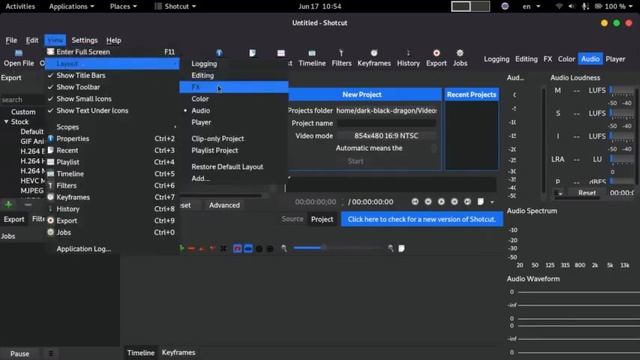This screenshot has width=640, height=360.
Task: Toggle the pink Snap button on timeline toolbar
Action: 237,249
